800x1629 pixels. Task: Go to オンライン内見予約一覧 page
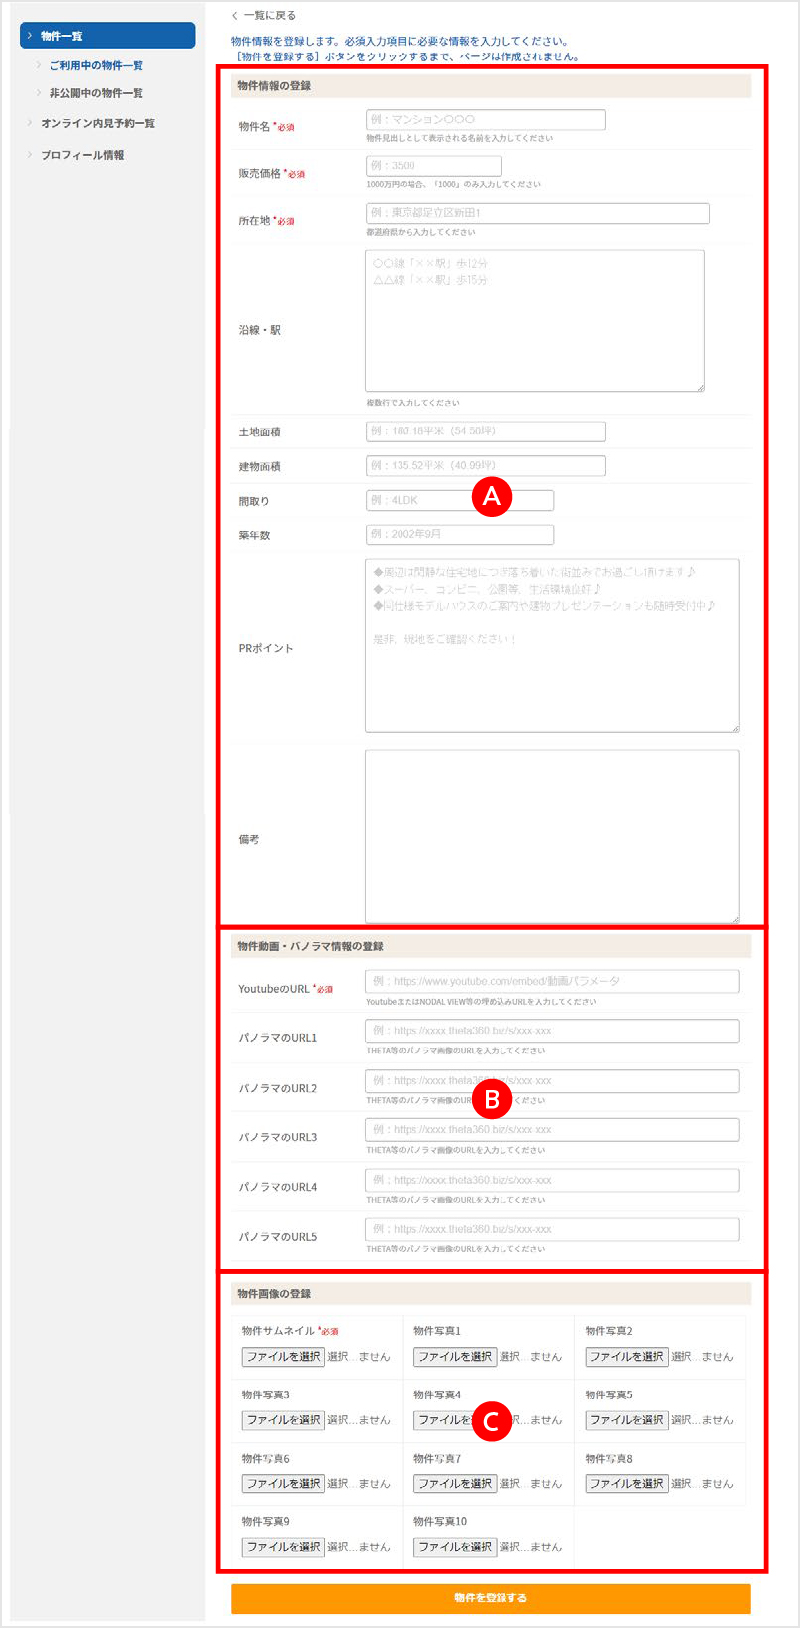tap(97, 123)
